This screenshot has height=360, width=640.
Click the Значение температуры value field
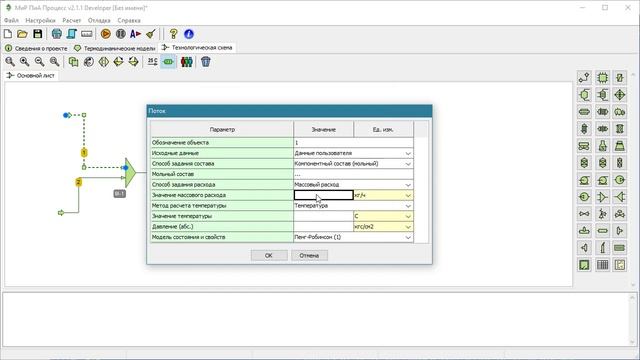pyautogui.click(x=323, y=216)
